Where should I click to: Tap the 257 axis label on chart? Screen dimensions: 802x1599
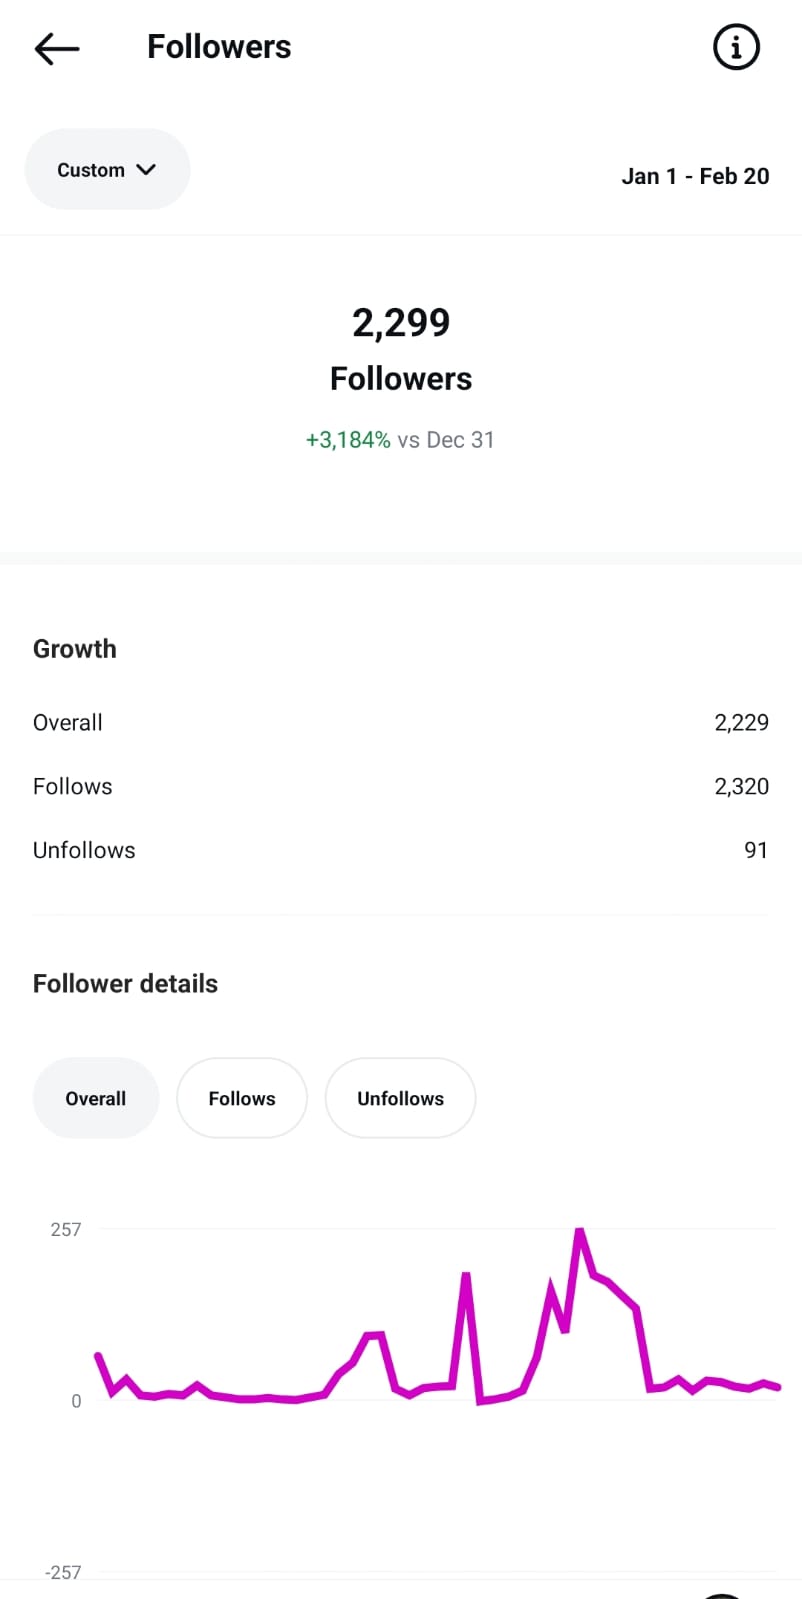66,1229
